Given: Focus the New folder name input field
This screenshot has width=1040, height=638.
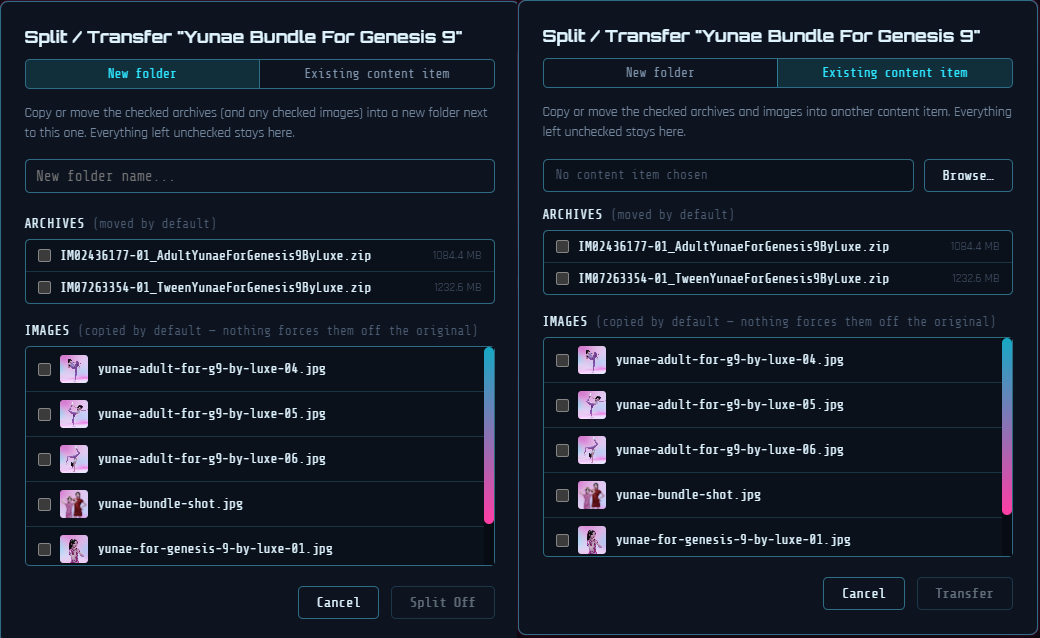Looking at the screenshot, I should pyautogui.click(x=260, y=176).
